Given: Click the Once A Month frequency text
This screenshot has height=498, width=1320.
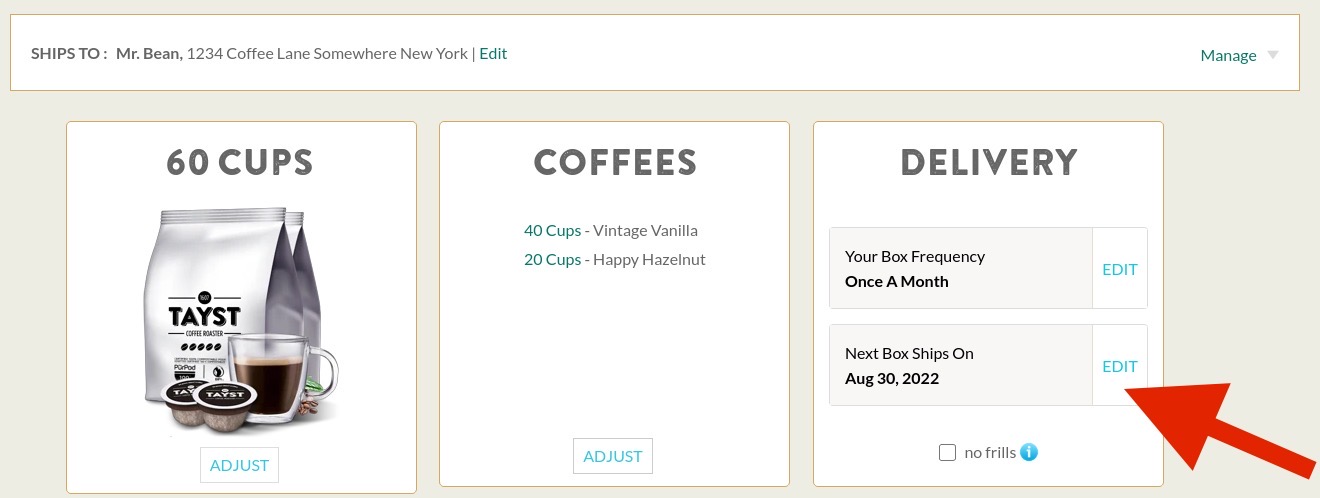Looking at the screenshot, I should click(x=896, y=281).
